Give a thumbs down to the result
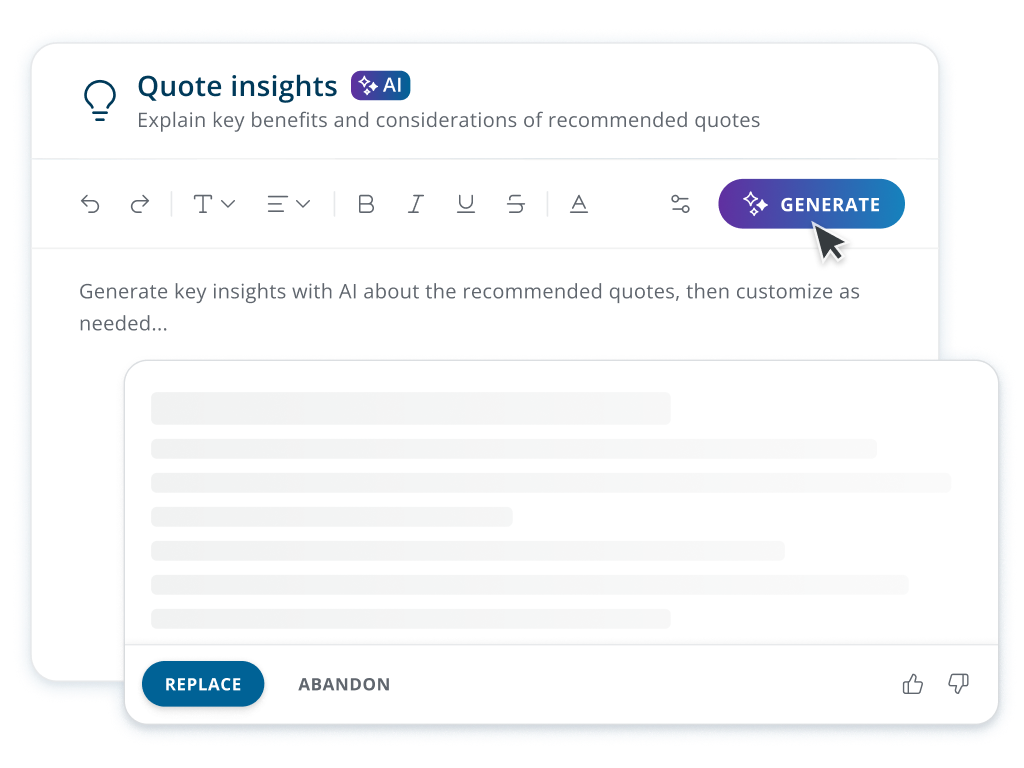This screenshot has height=768, width=1024. (x=958, y=685)
